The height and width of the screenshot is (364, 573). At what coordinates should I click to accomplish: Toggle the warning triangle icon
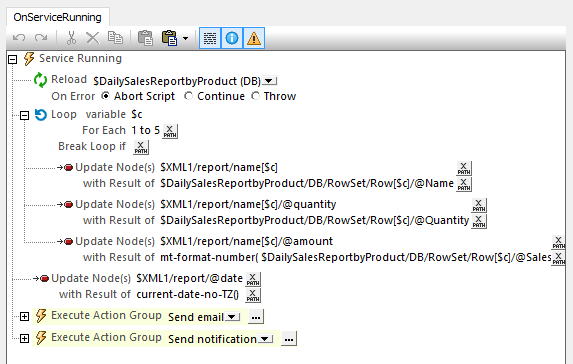254,38
